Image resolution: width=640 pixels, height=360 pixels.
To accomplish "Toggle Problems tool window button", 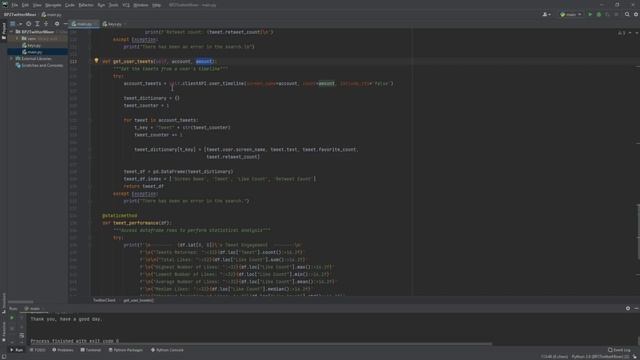I will pyautogui.click(x=63, y=350).
